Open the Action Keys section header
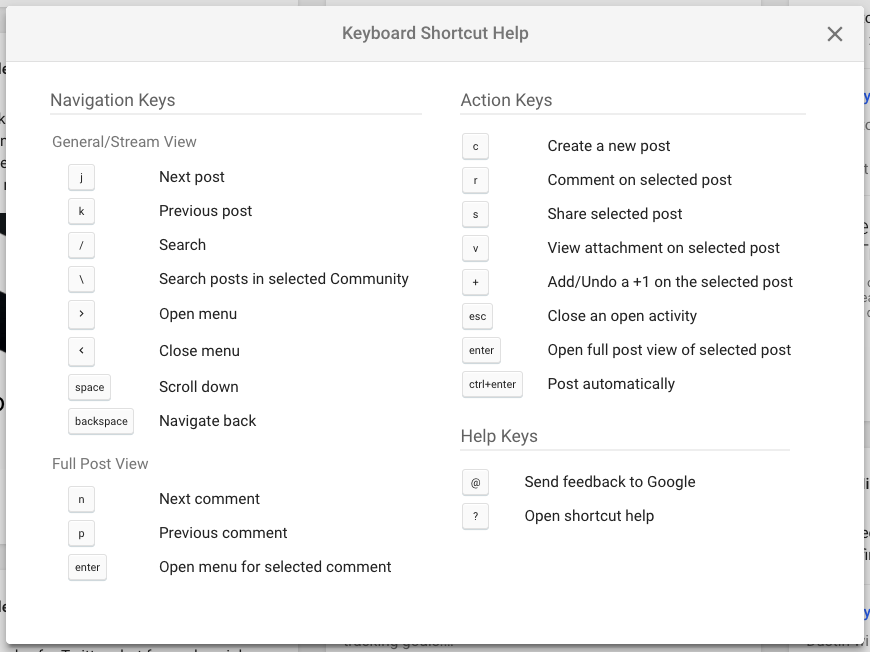The width and height of the screenshot is (870, 652). [x=506, y=100]
